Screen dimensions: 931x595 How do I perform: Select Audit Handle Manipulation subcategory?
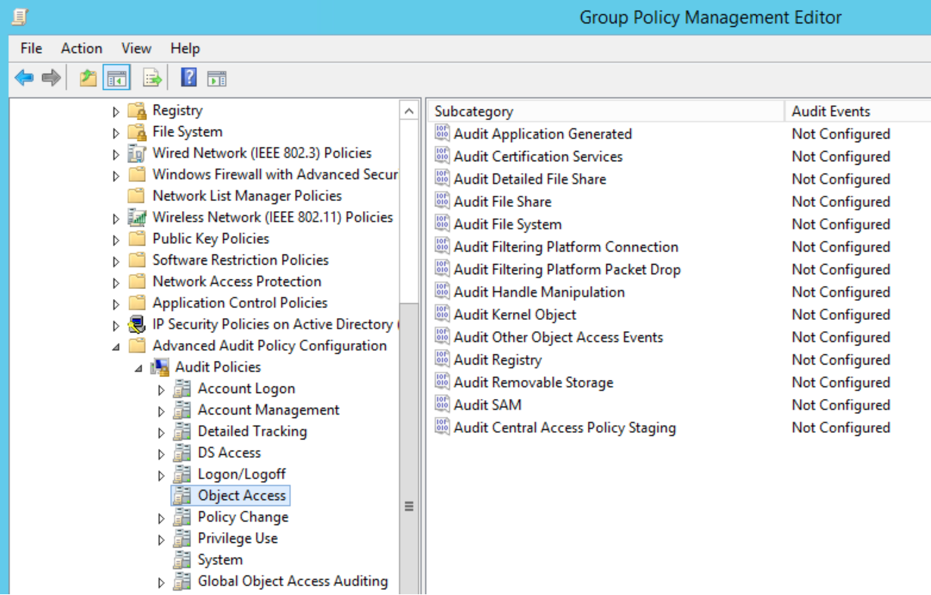[539, 292]
